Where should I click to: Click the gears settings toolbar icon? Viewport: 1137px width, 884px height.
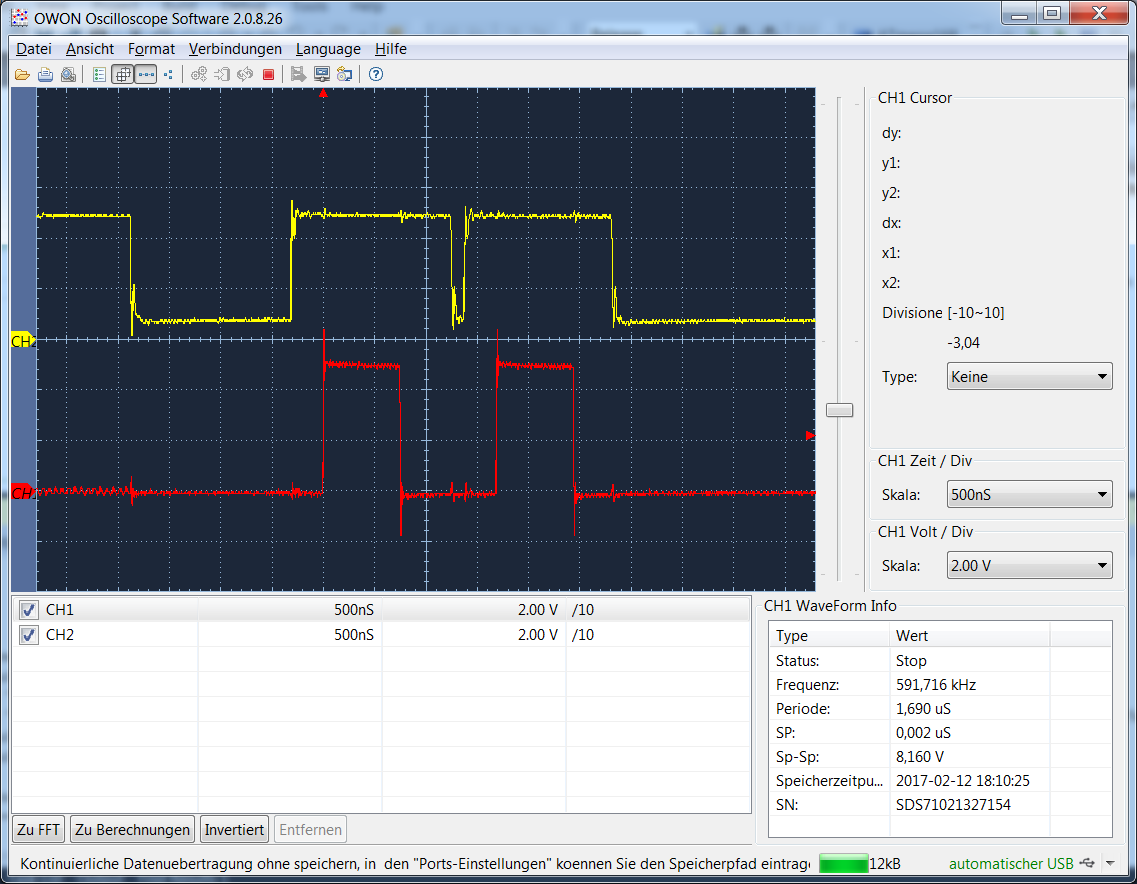[x=199, y=75]
